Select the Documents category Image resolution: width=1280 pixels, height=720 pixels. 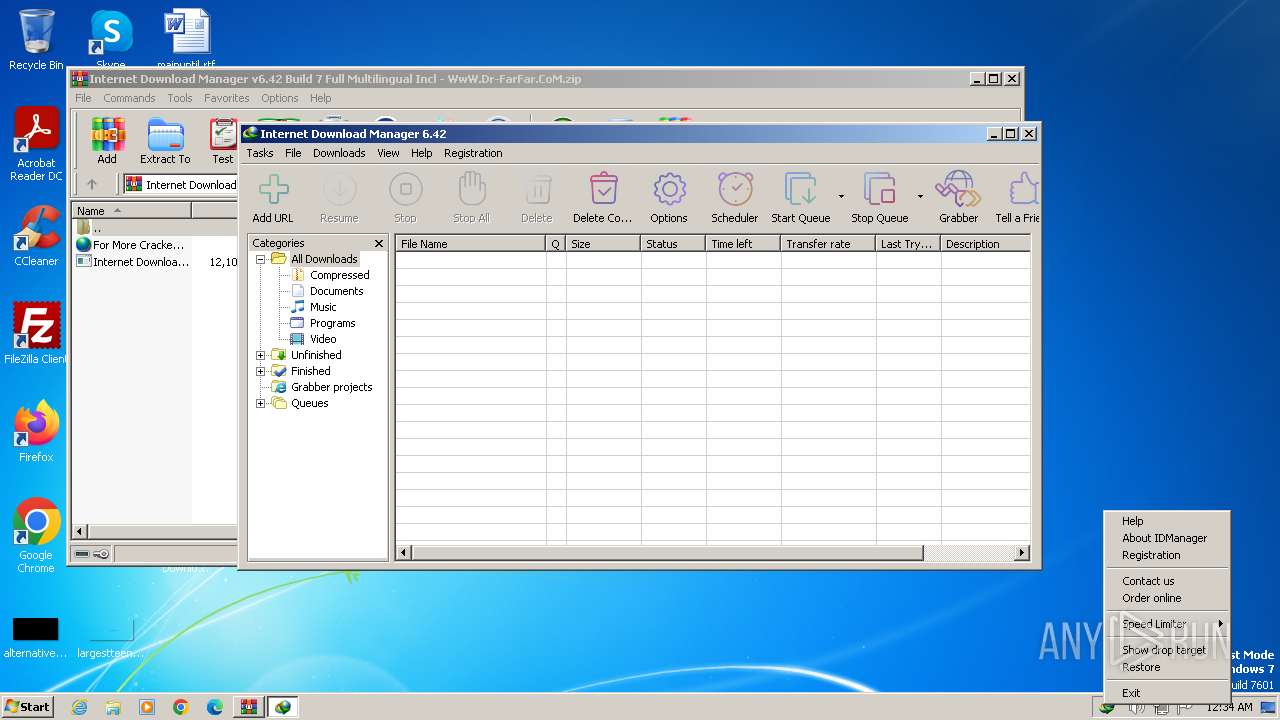(x=336, y=291)
